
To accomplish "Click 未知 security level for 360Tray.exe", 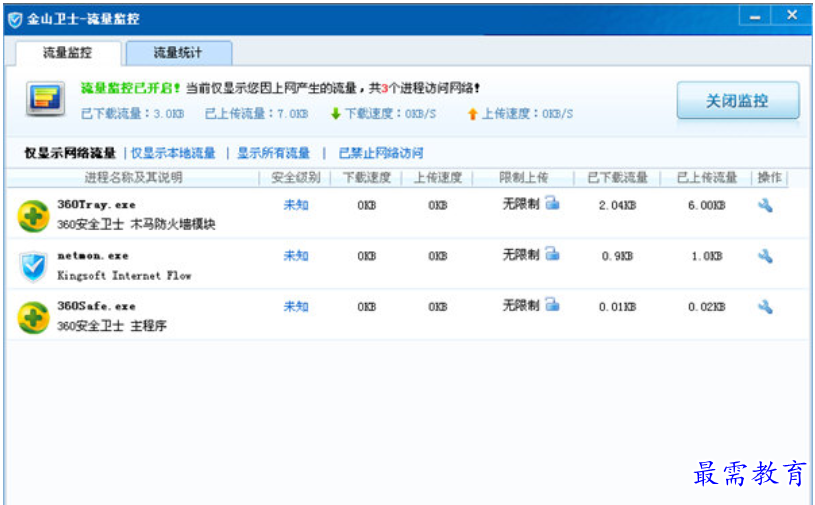I will click(x=296, y=205).
